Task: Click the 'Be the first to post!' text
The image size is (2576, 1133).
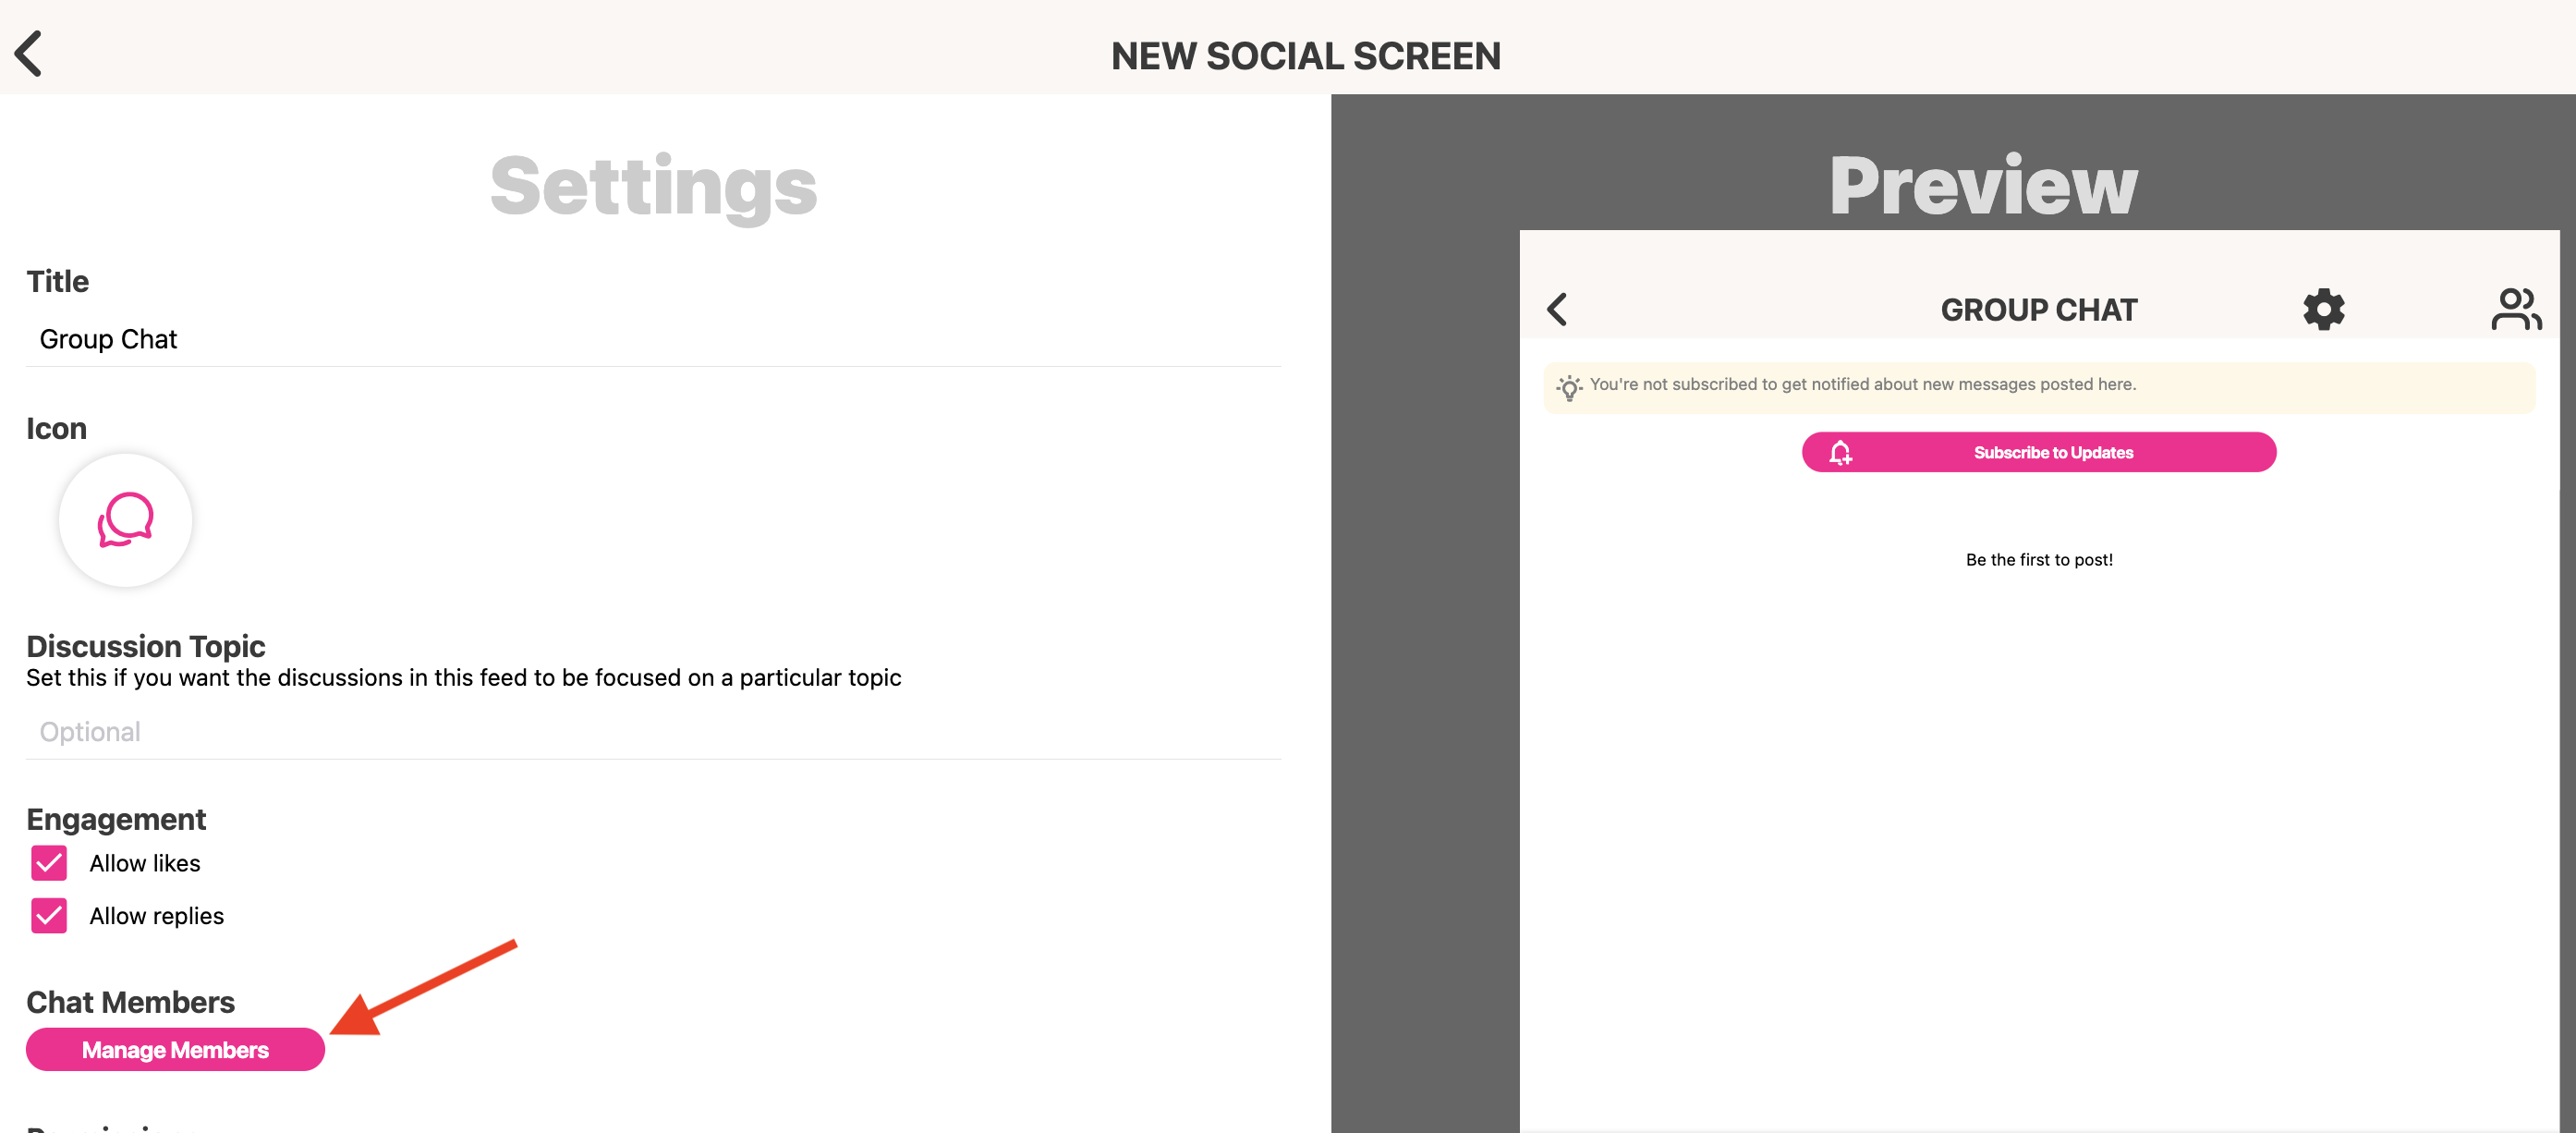Action: pyautogui.click(x=2038, y=560)
